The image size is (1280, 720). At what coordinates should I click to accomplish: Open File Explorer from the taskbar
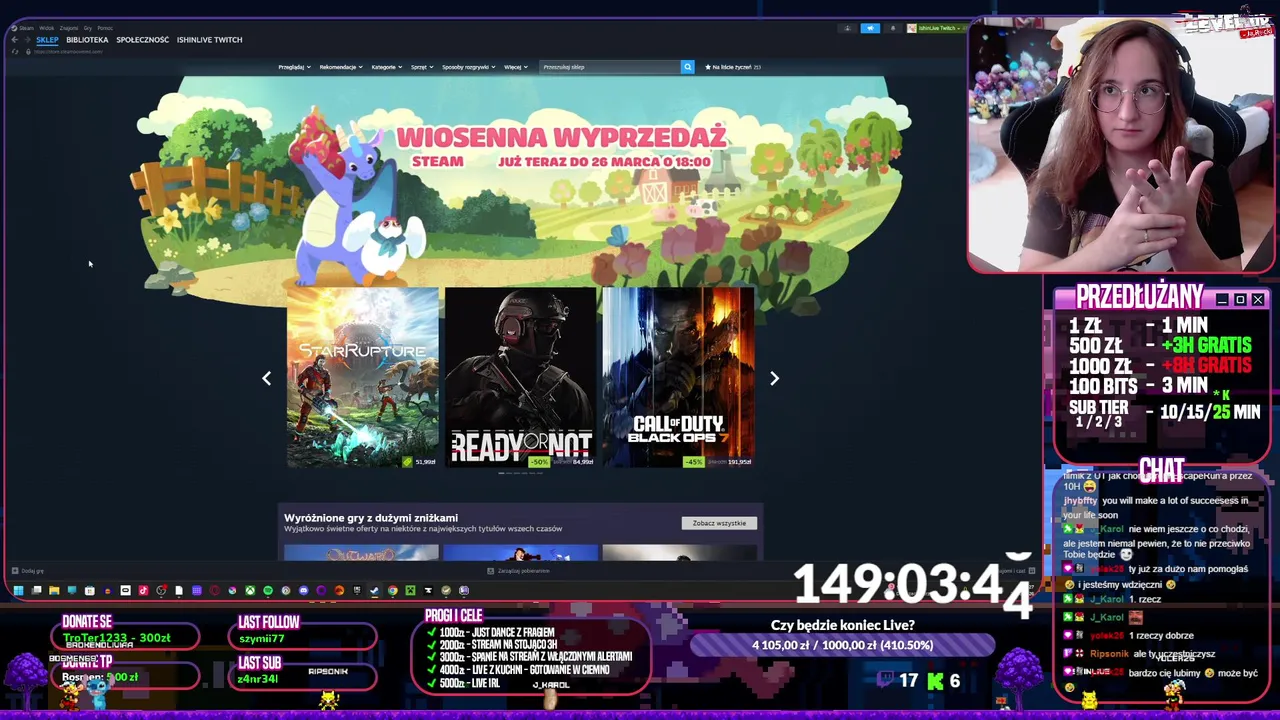click(54, 590)
